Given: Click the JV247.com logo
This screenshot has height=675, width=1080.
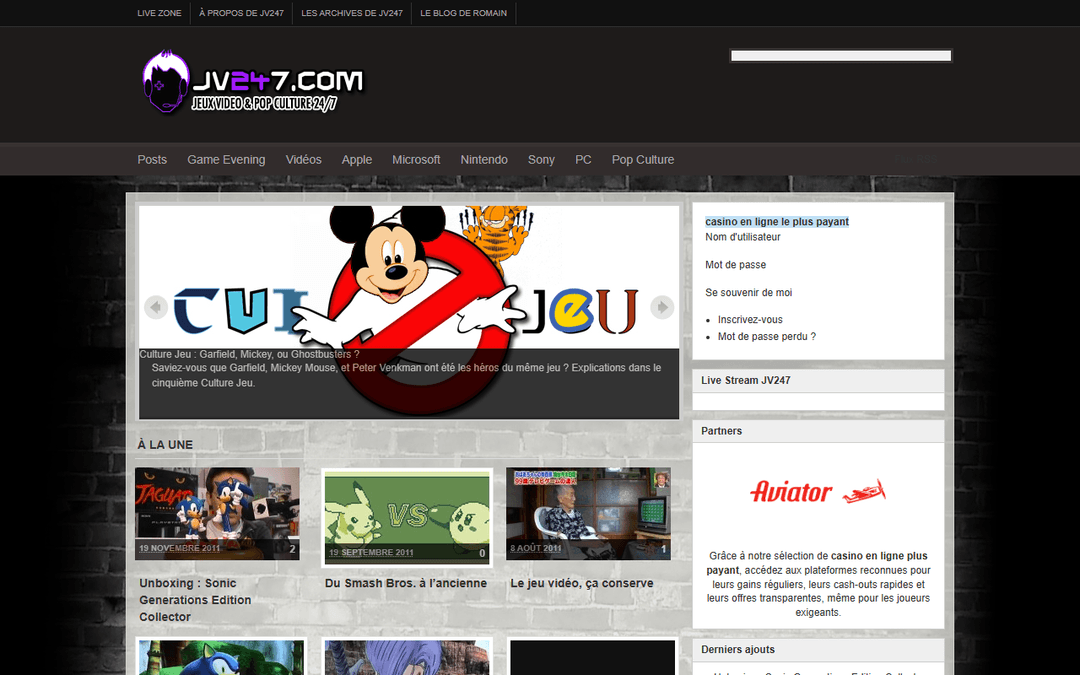Looking at the screenshot, I should pyautogui.click(x=252, y=82).
